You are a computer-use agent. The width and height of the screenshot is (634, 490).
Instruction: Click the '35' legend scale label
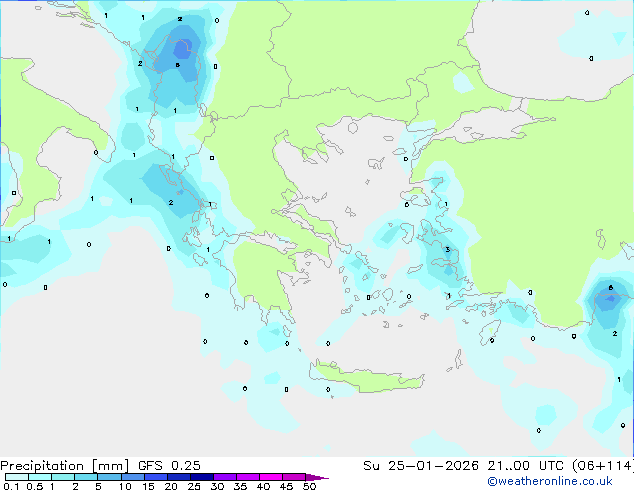click(x=240, y=486)
